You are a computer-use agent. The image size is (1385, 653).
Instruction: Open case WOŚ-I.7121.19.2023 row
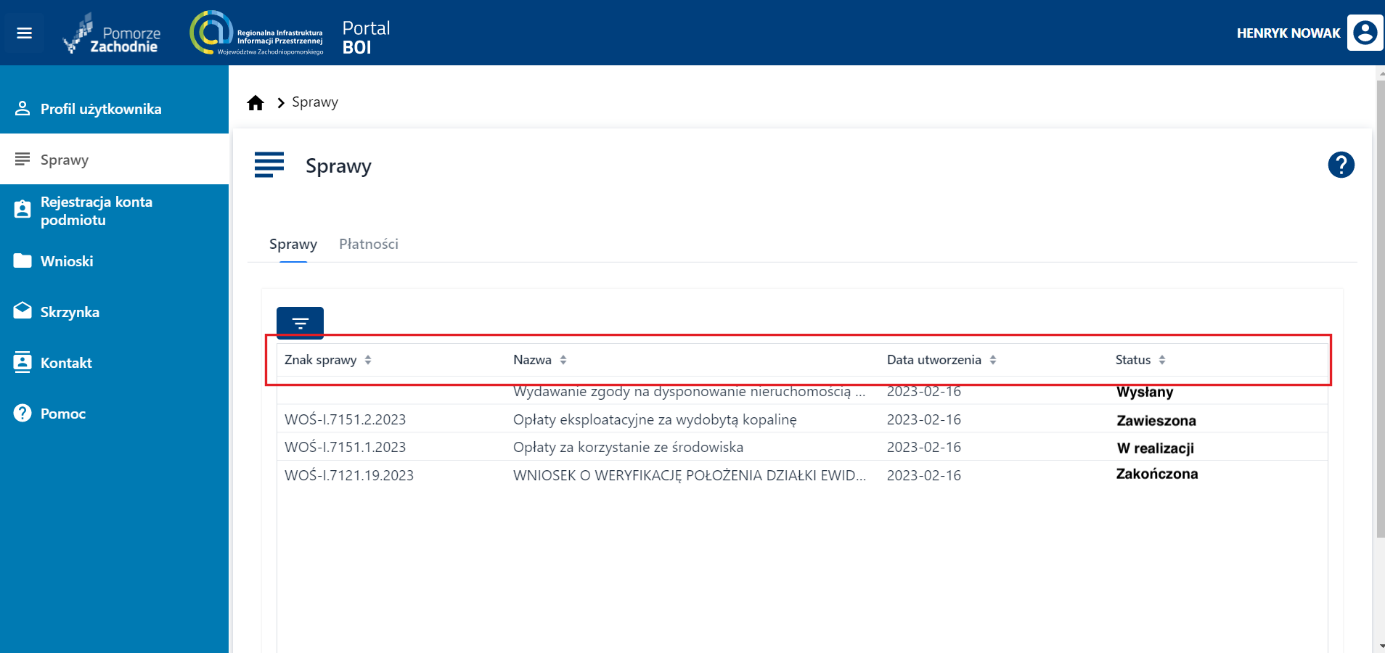click(x=349, y=475)
